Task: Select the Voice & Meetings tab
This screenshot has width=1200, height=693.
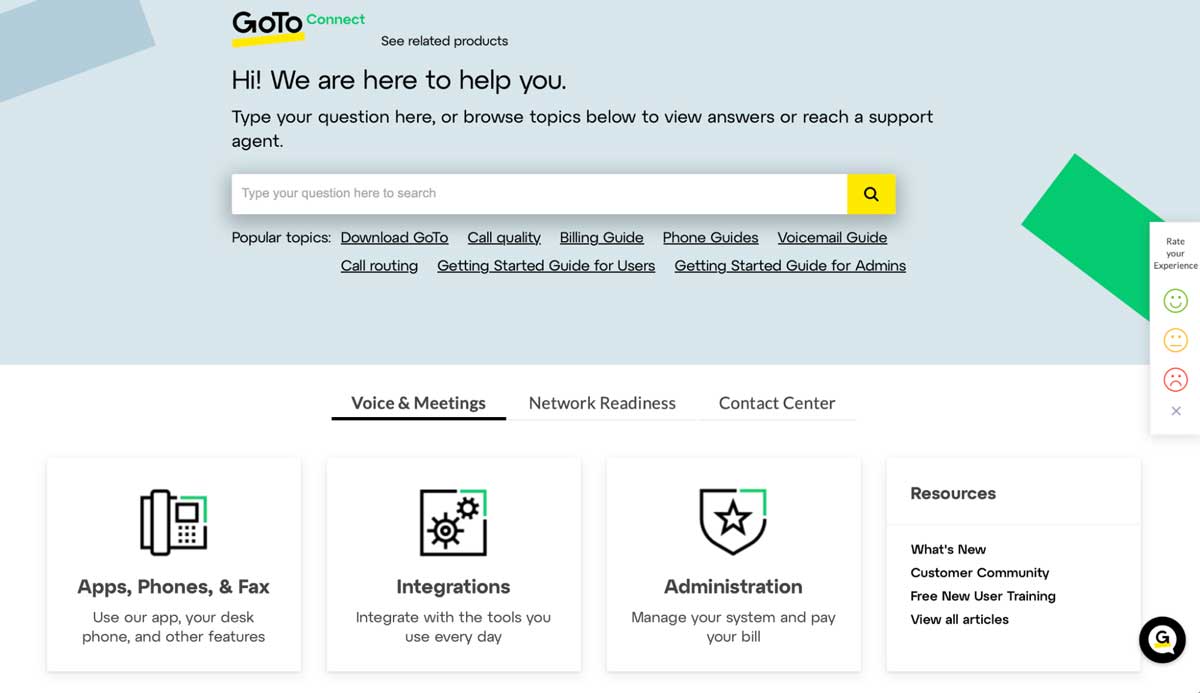Action: (x=418, y=403)
